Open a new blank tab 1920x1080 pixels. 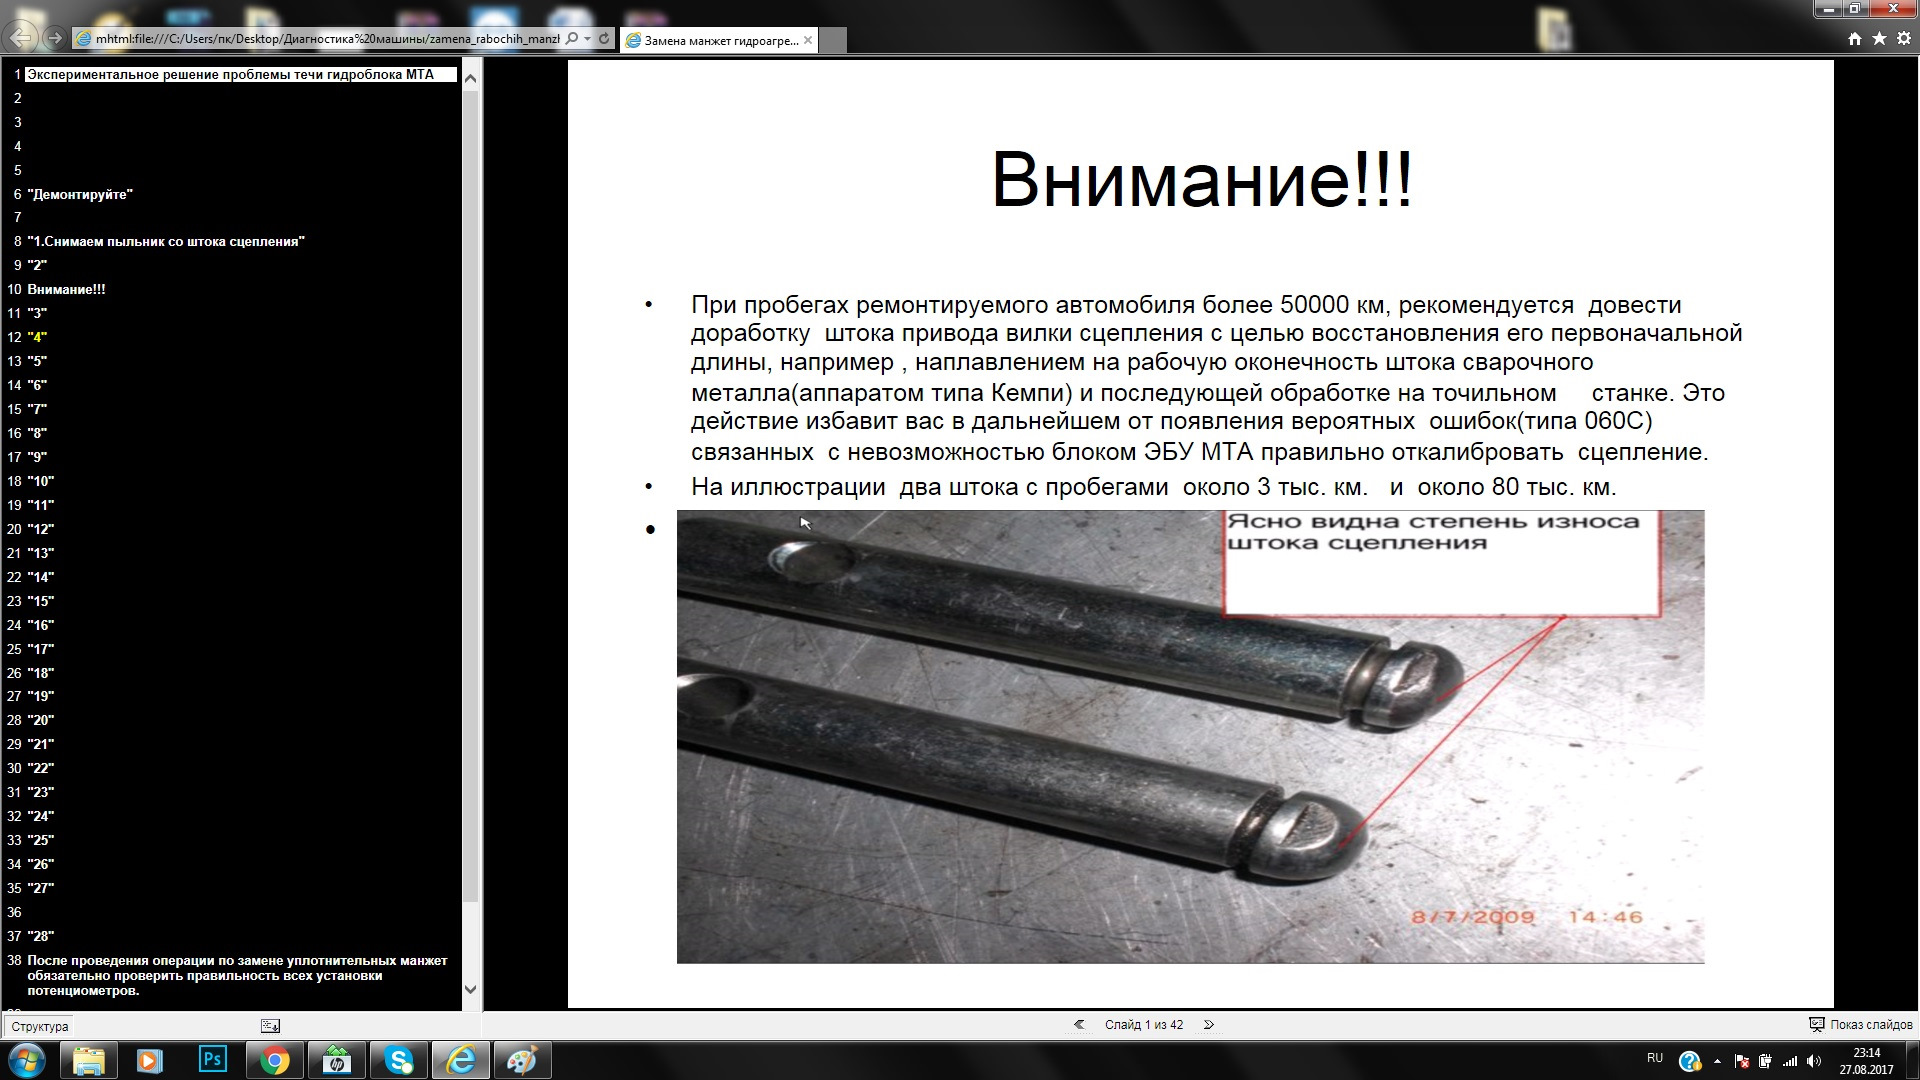click(x=834, y=40)
